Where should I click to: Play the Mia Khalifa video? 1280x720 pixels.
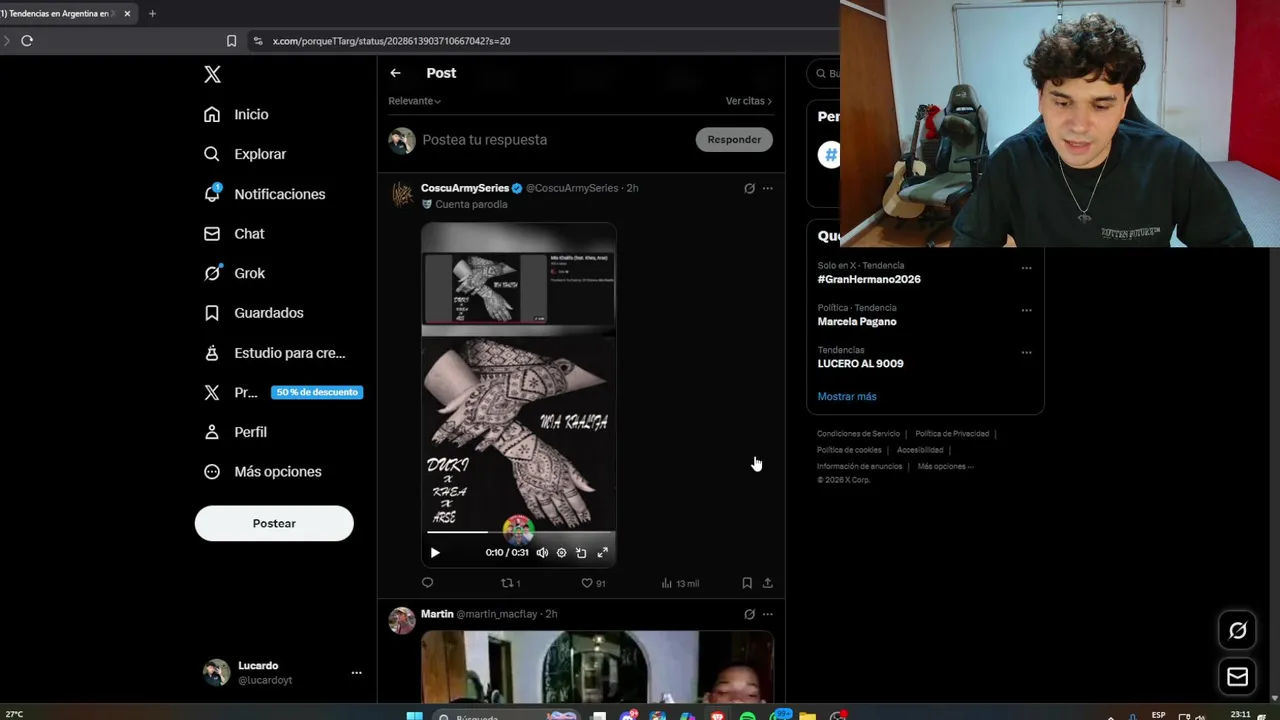pos(435,553)
